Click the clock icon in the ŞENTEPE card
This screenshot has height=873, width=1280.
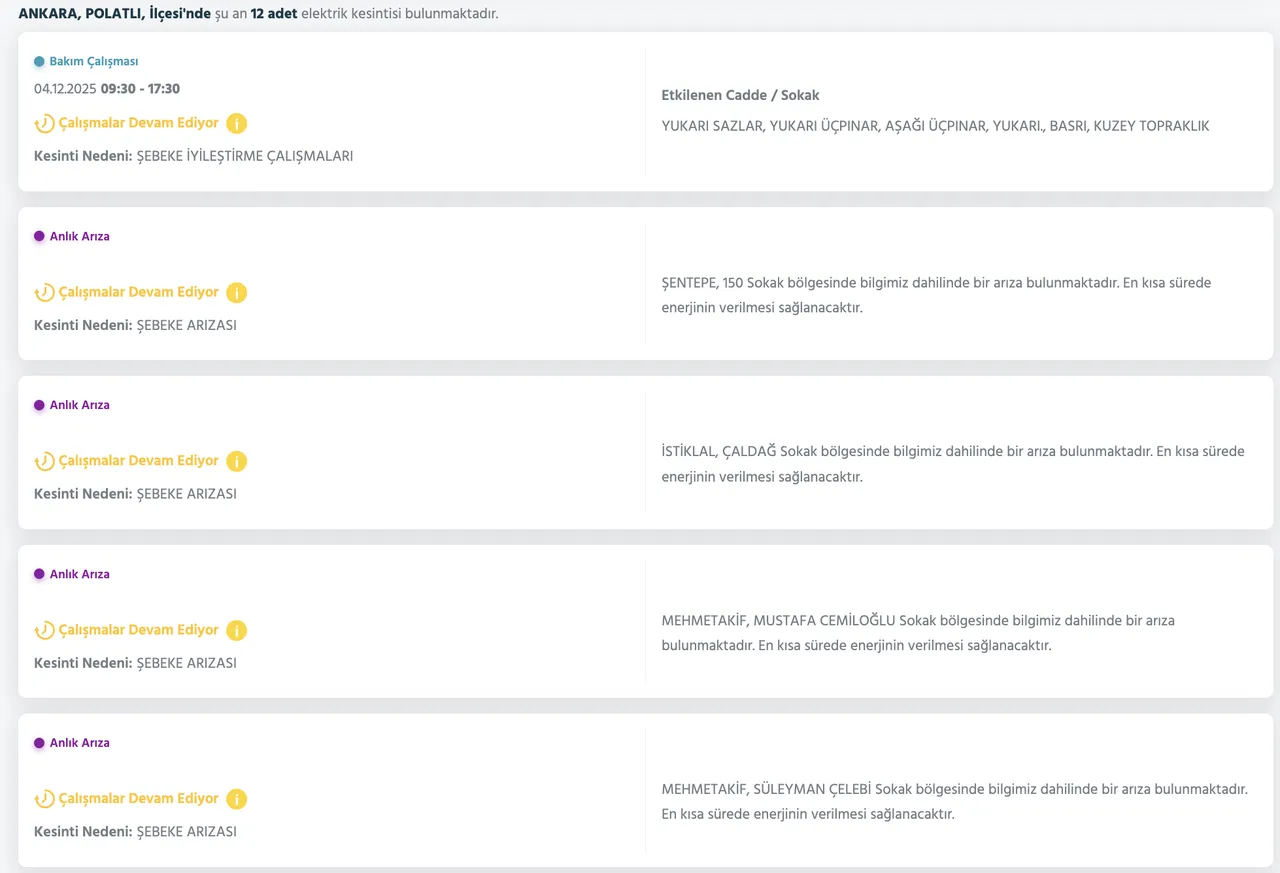click(x=44, y=293)
